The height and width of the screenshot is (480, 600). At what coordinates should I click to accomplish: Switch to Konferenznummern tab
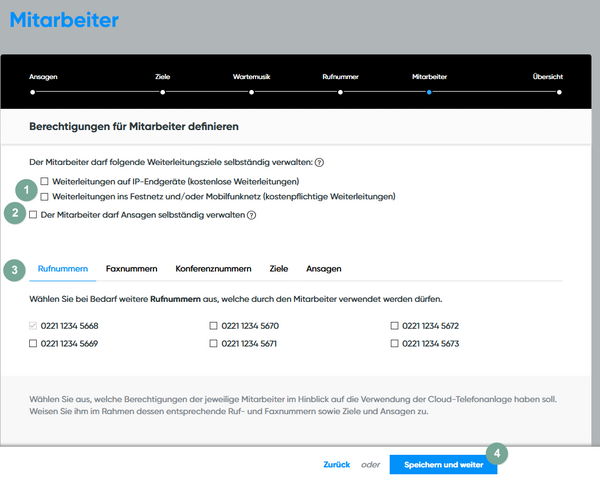coord(213,269)
